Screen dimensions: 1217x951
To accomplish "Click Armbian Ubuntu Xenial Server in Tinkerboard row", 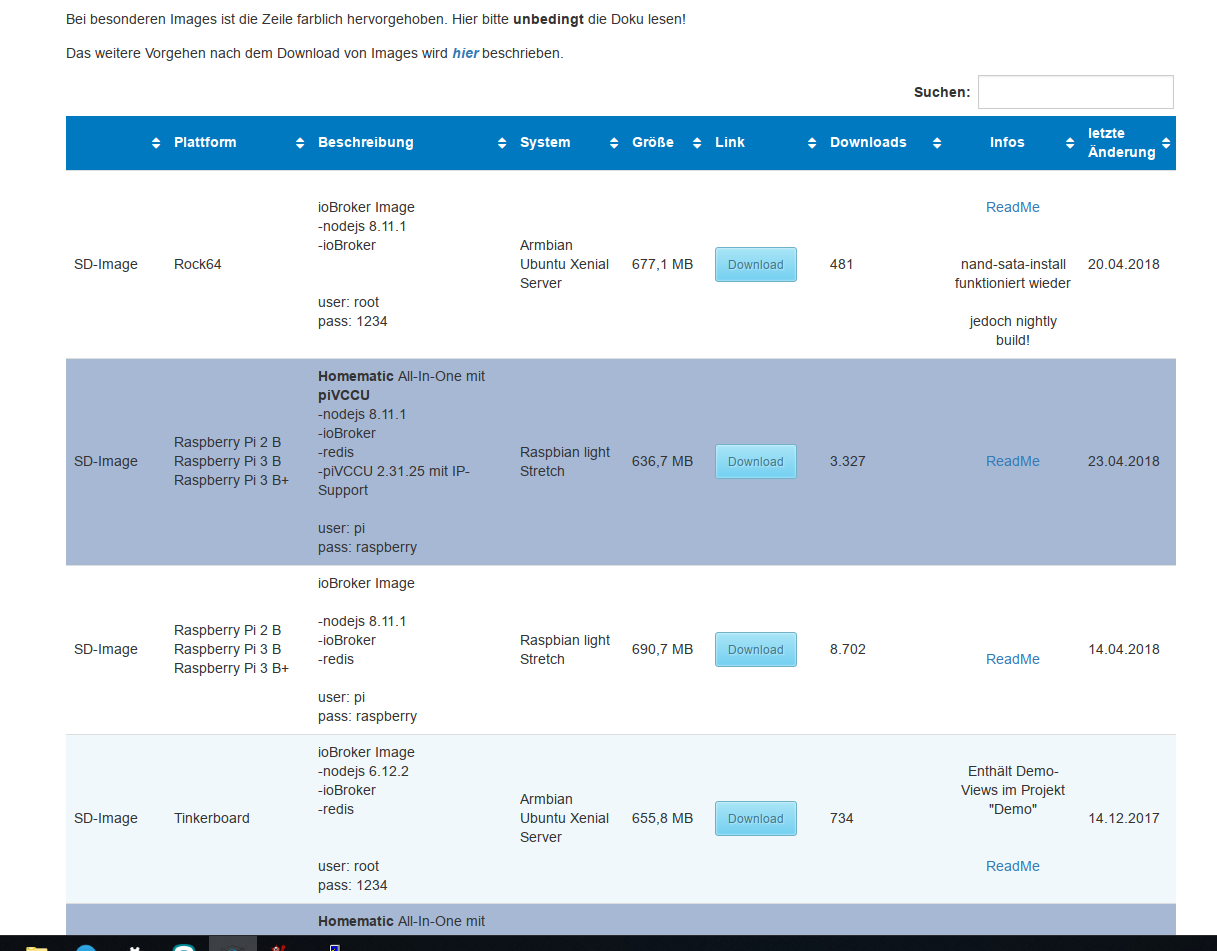I will (564, 818).
